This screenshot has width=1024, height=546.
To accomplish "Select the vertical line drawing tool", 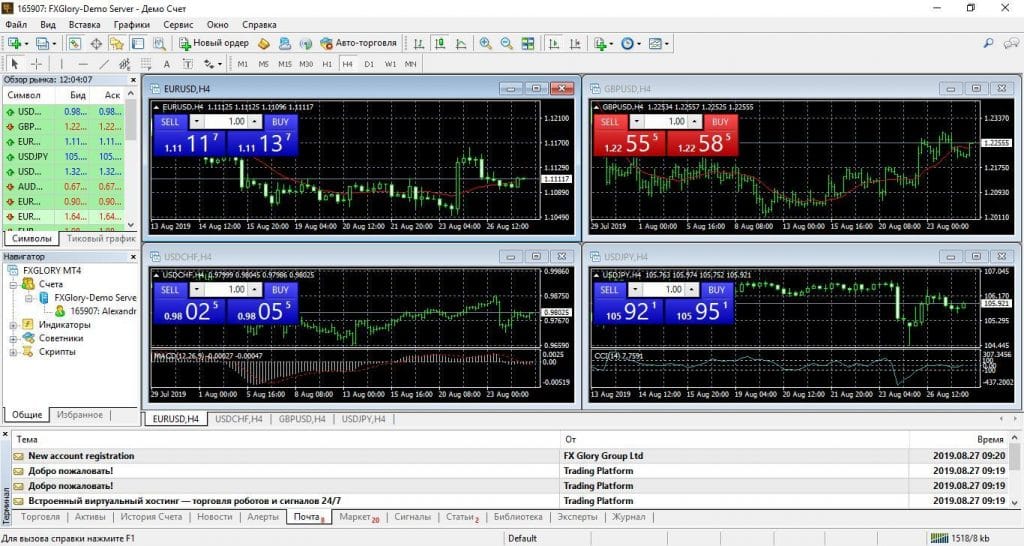I will point(62,64).
